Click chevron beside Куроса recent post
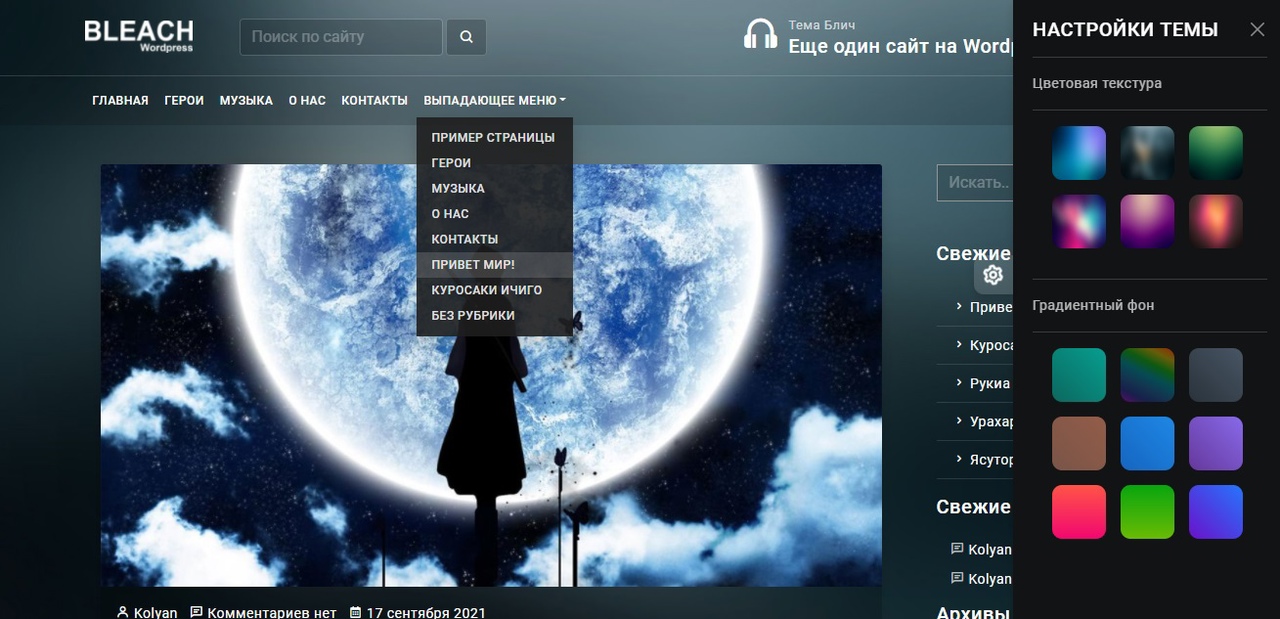The height and width of the screenshot is (619, 1280). coord(959,345)
